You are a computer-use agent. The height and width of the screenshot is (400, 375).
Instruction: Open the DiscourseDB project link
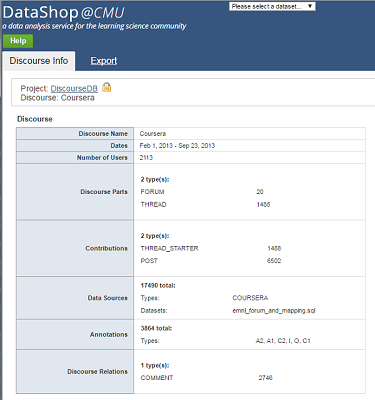click(74, 88)
